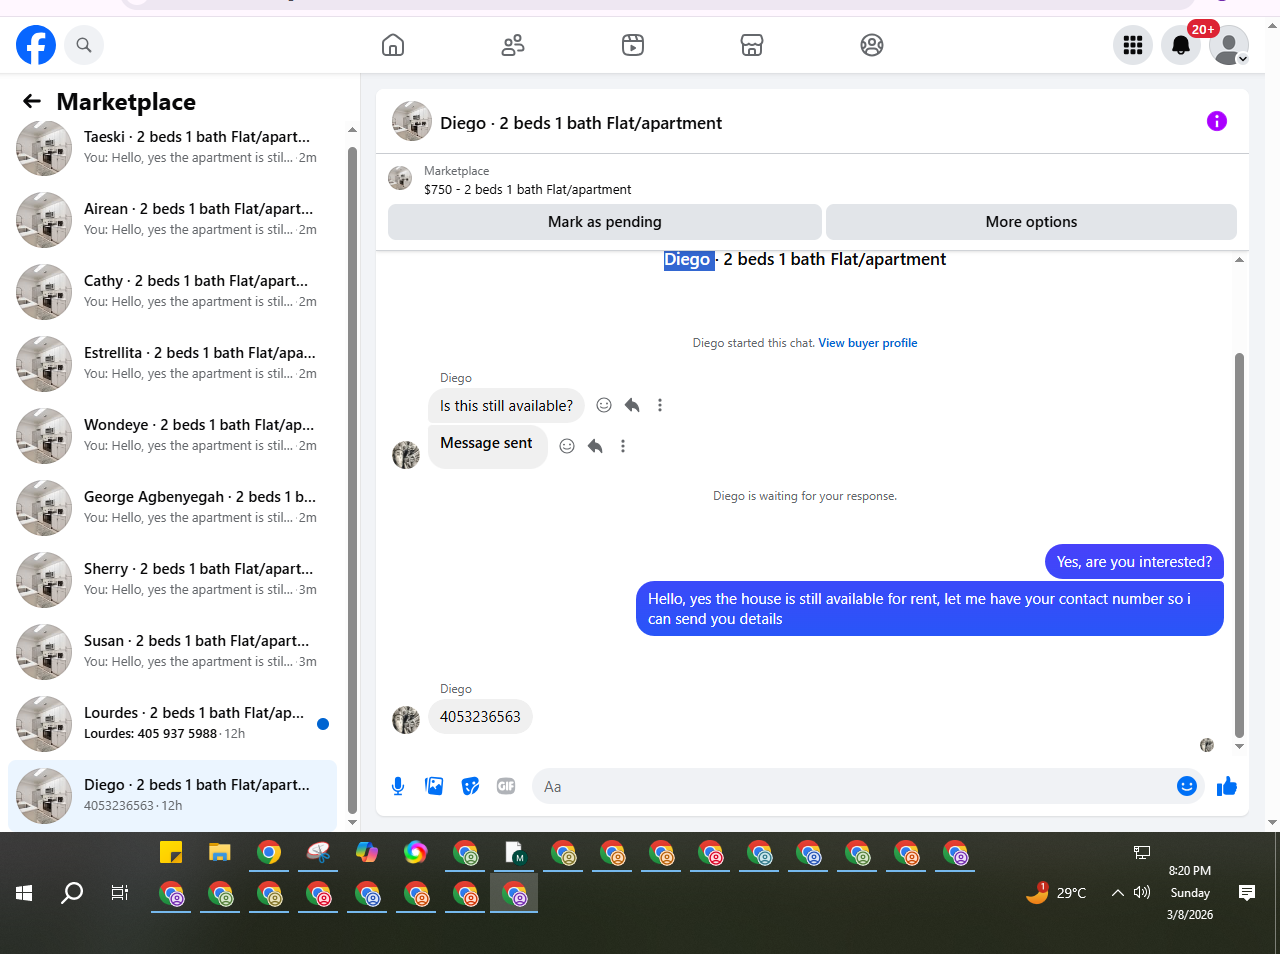The width and height of the screenshot is (1280, 954).
Task: Open Sherry's conversation
Action: (172, 579)
